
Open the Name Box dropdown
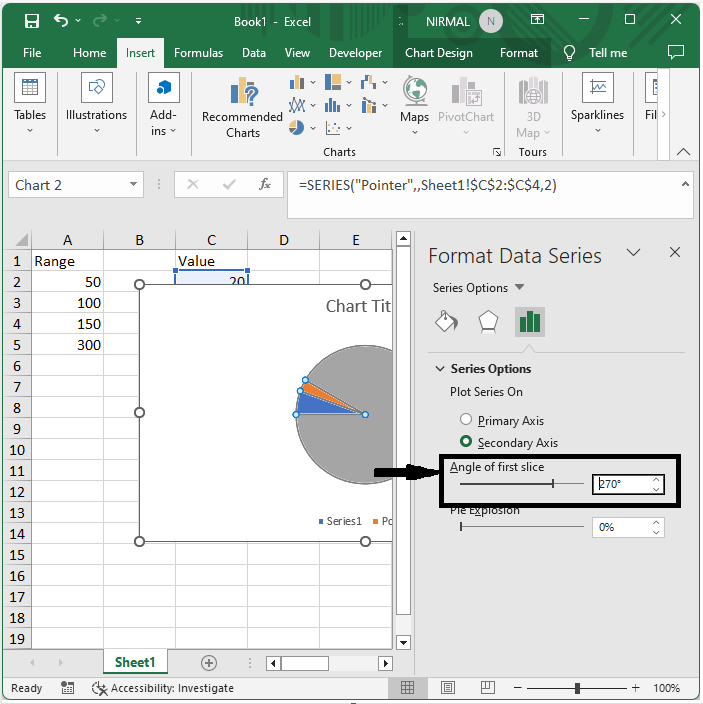pyautogui.click(x=133, y=184)
